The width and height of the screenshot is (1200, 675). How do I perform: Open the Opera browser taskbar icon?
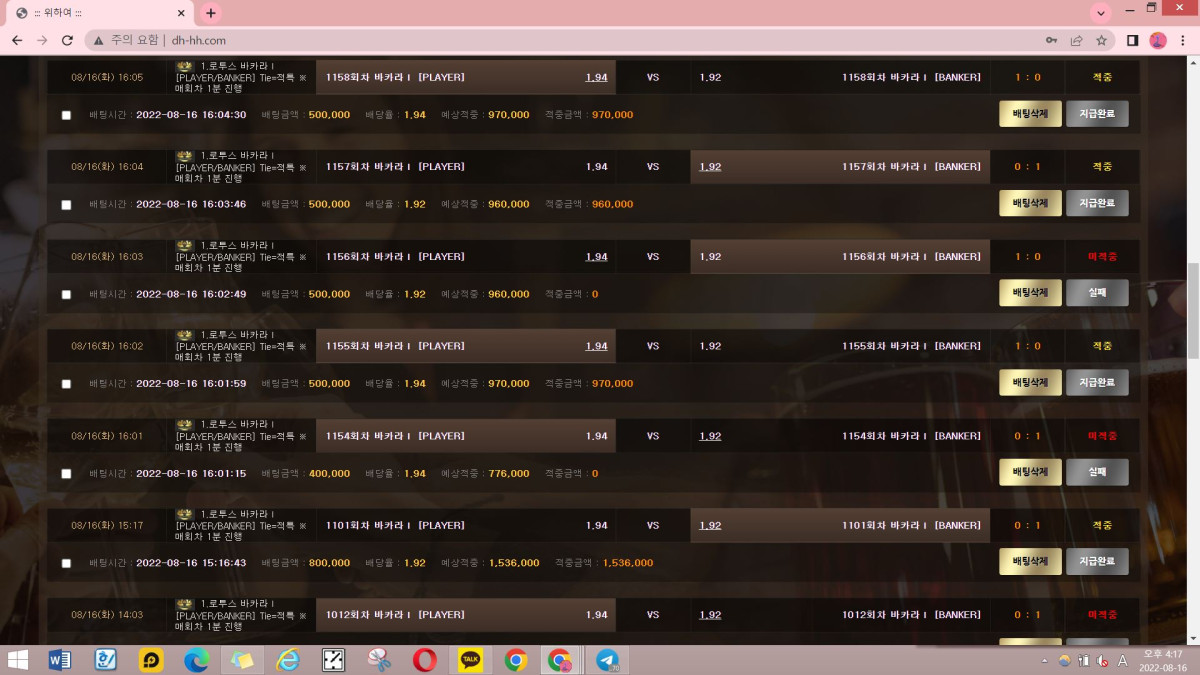[x=424, y=660]
